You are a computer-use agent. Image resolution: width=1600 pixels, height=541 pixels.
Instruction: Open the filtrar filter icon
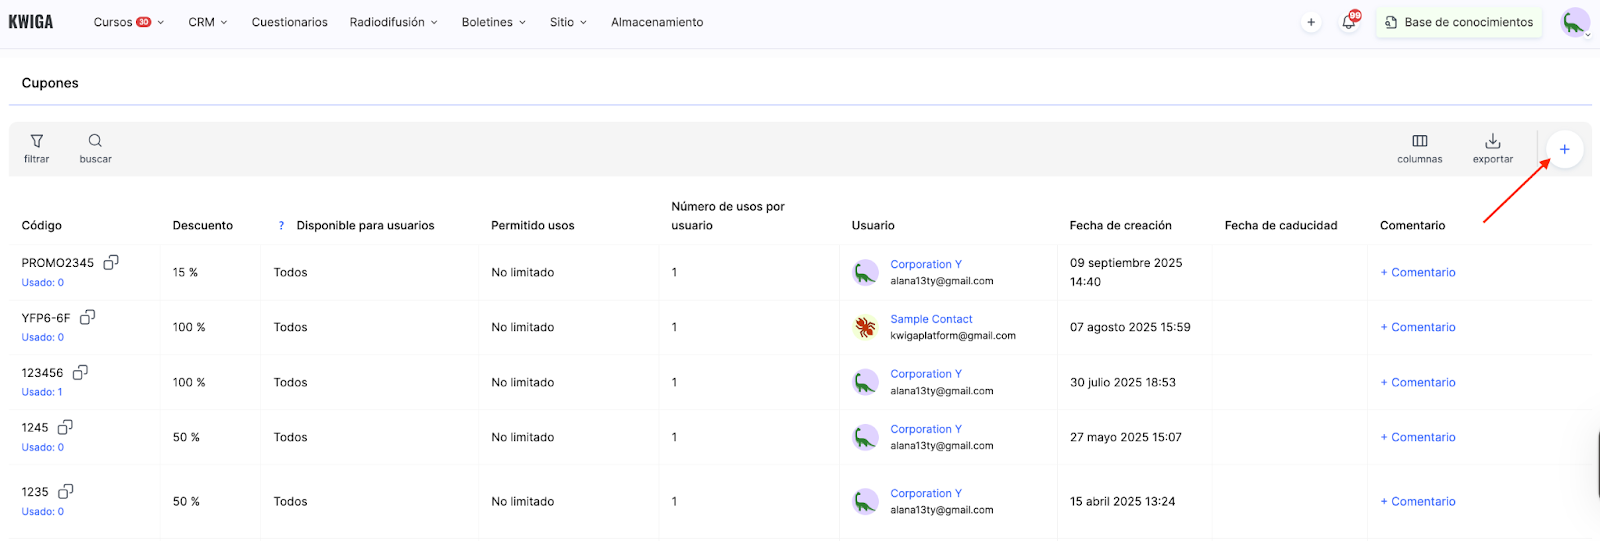click(x=37, y=142)
